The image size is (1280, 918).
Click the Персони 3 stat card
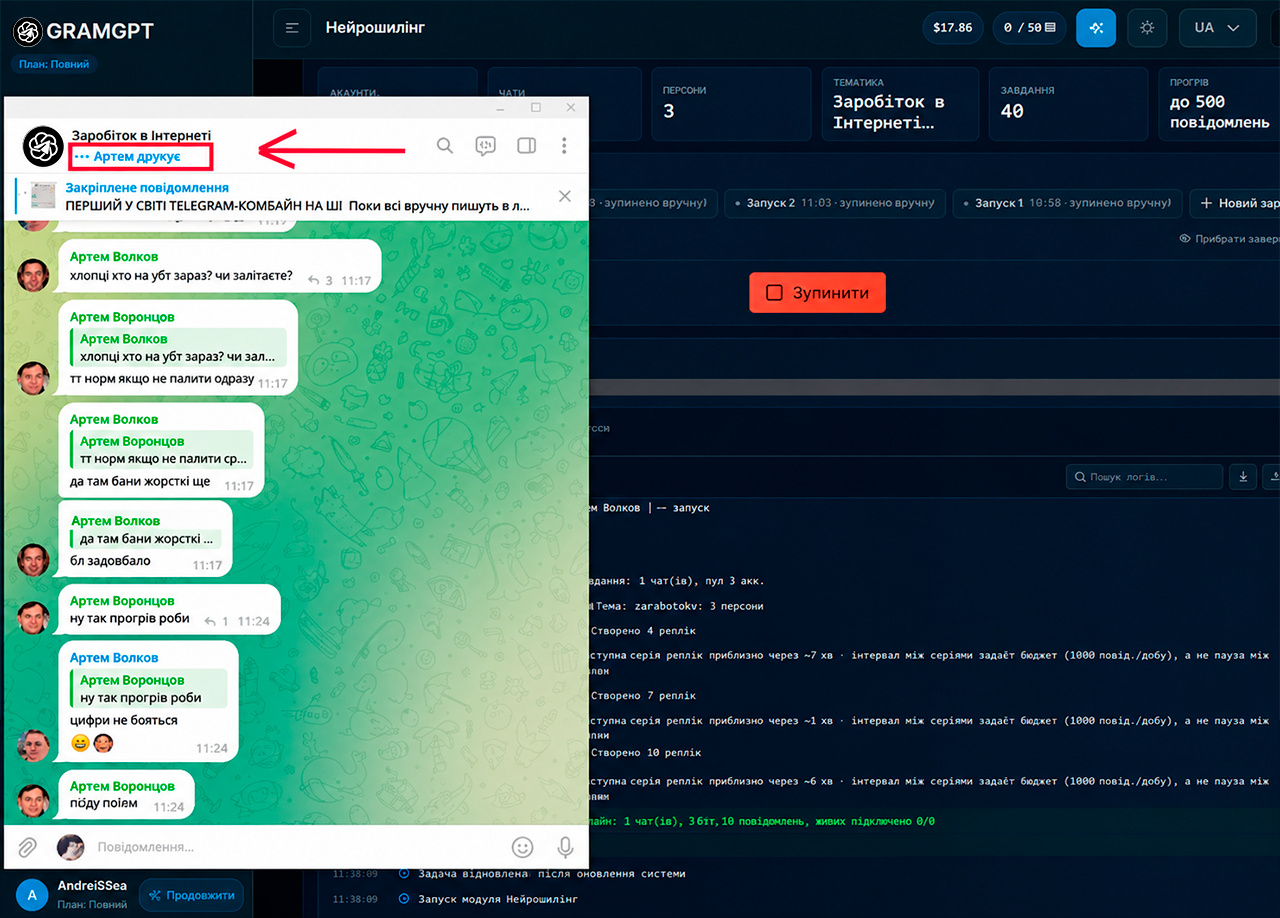(x=731, y=104)
